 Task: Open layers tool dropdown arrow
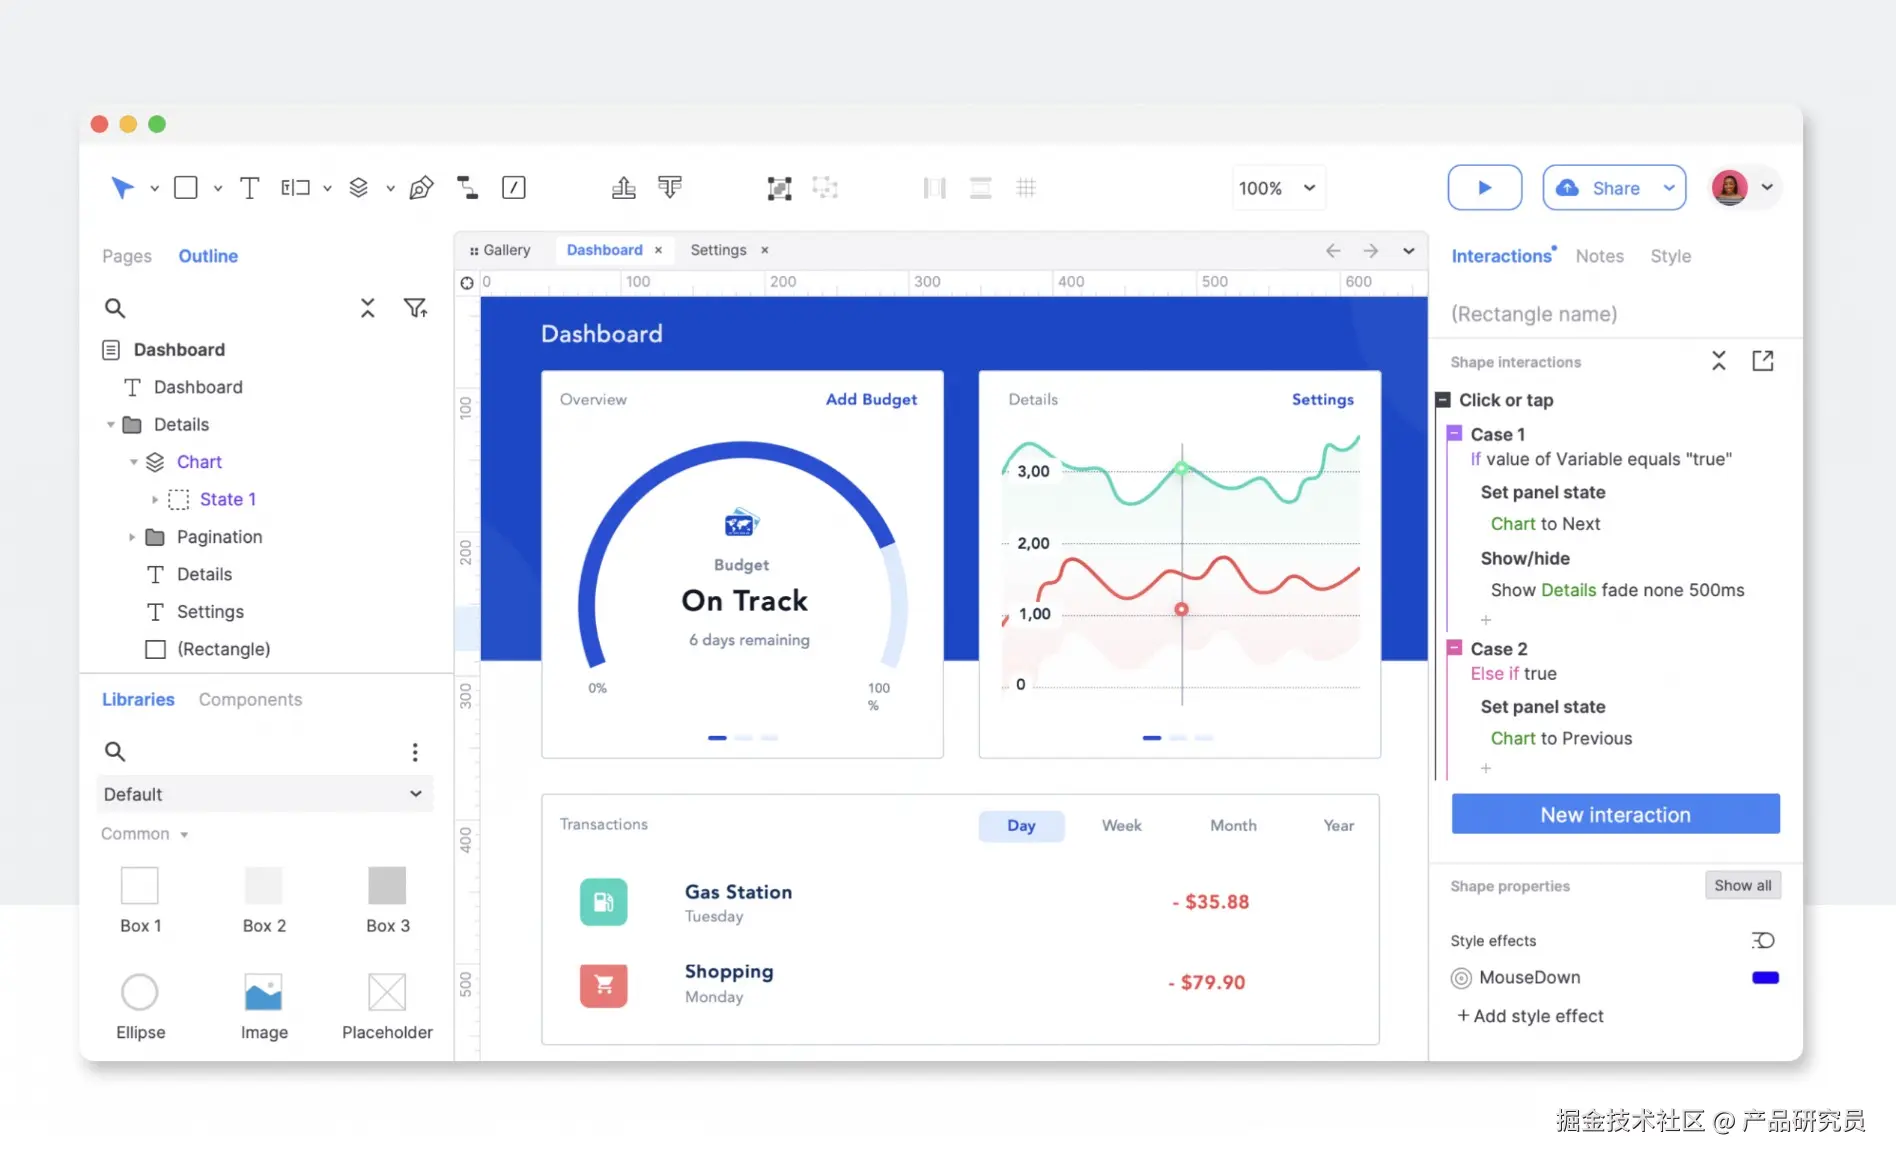(390, 188)
